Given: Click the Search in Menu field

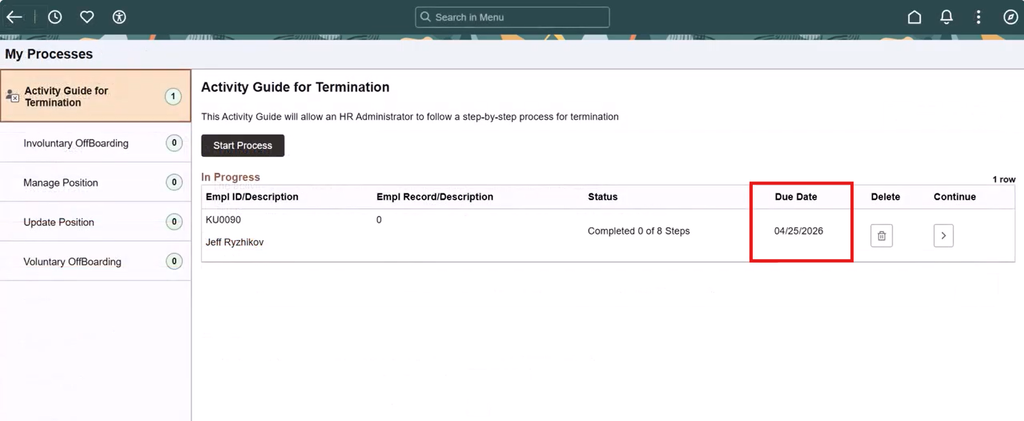Looking at the screenshot, I should coord(512,17).
